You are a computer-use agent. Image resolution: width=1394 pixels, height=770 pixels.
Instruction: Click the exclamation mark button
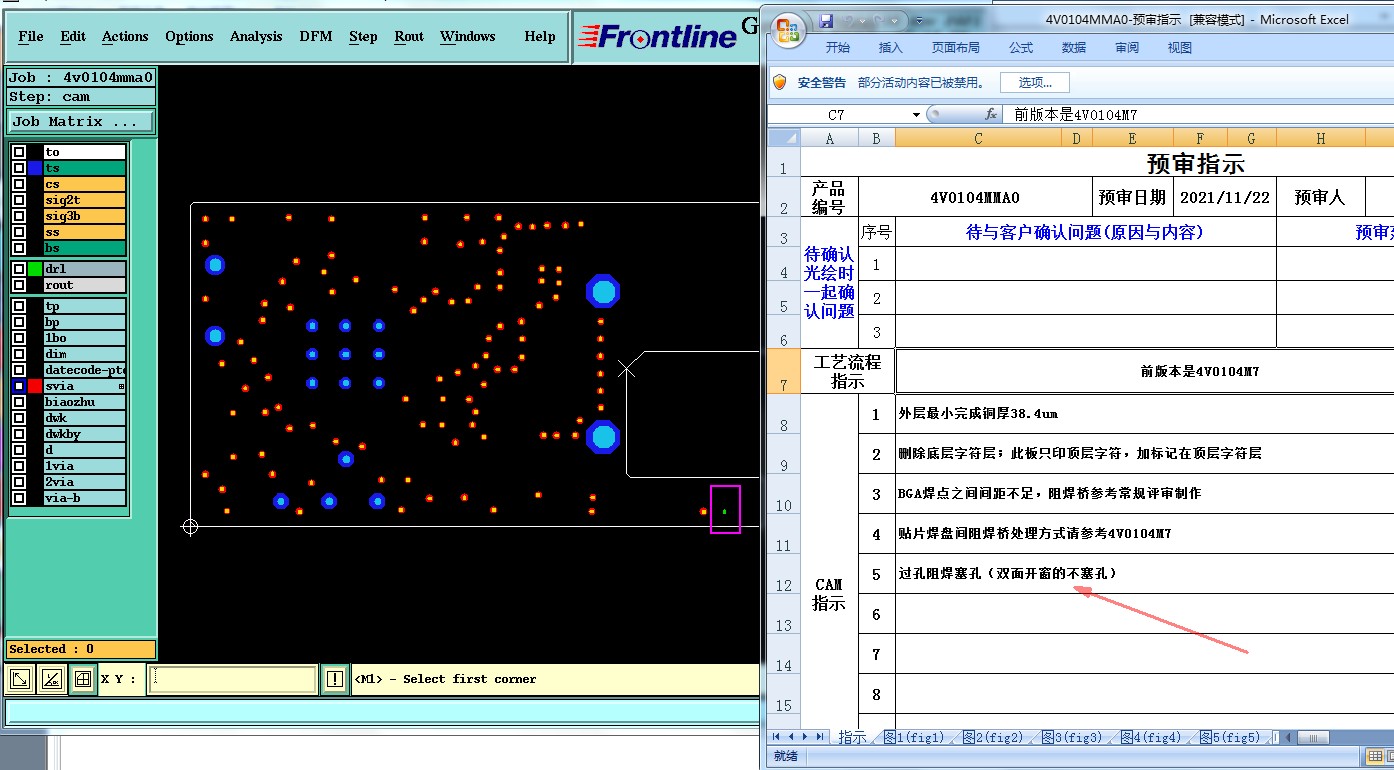(335, 680)
